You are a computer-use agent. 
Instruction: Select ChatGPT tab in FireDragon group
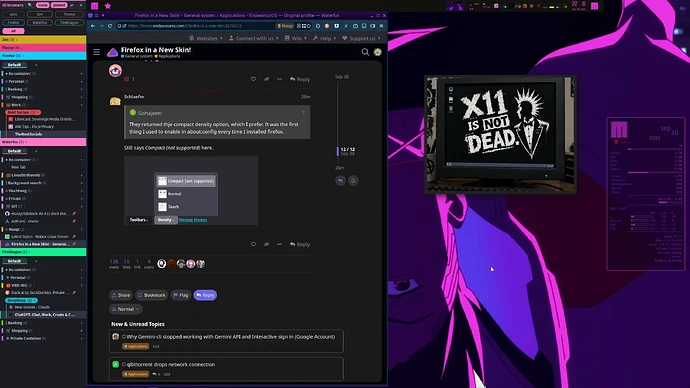pyautogui.click(x=44, y=315)
